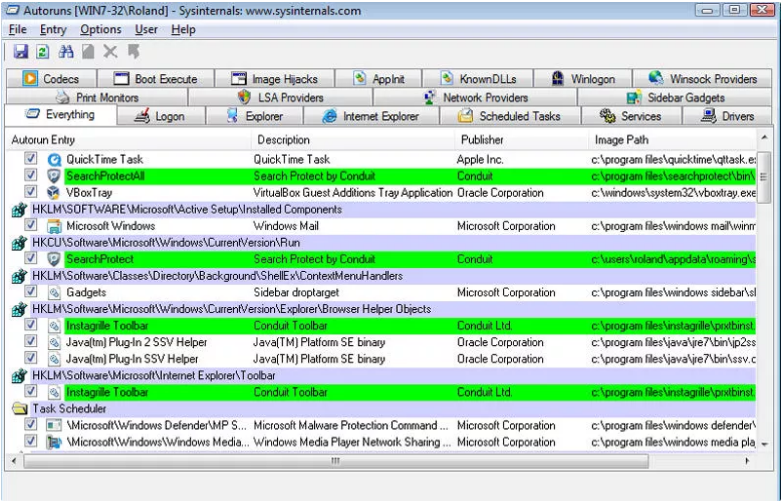Disable the SearchProtect entry checkbox
This screenshot has width=781, height=501.
(x=31, y=258)
